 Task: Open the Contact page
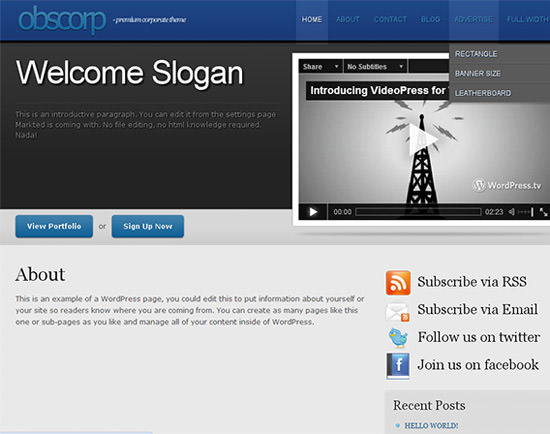click(x=390, y=20)
